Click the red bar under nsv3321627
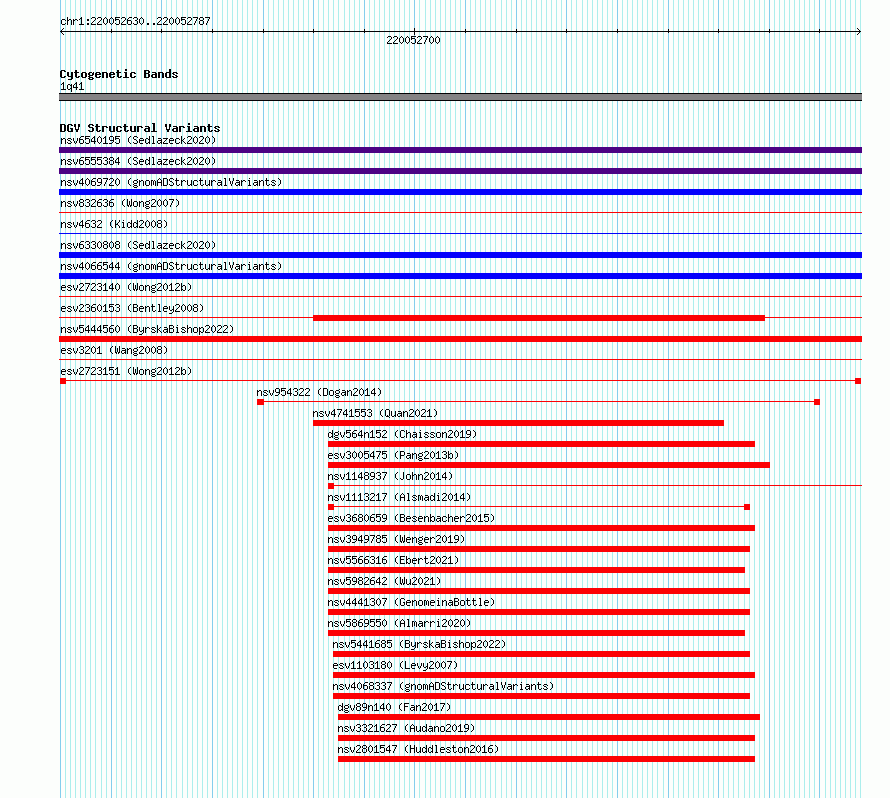This screenshot has height=798, width=890. (x=547, y=738)
